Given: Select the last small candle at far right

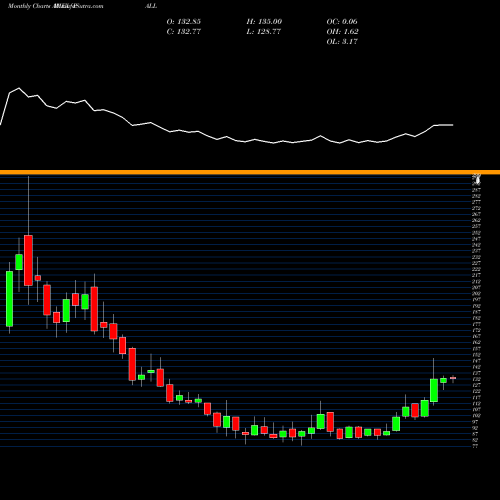Looking at the screenshot, I should pos(453,378).
